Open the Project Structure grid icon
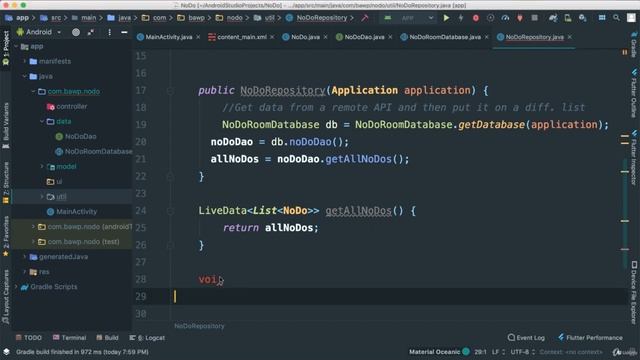Image resolution: width=640 pixels, height=360 pixels. click(602, 18)
